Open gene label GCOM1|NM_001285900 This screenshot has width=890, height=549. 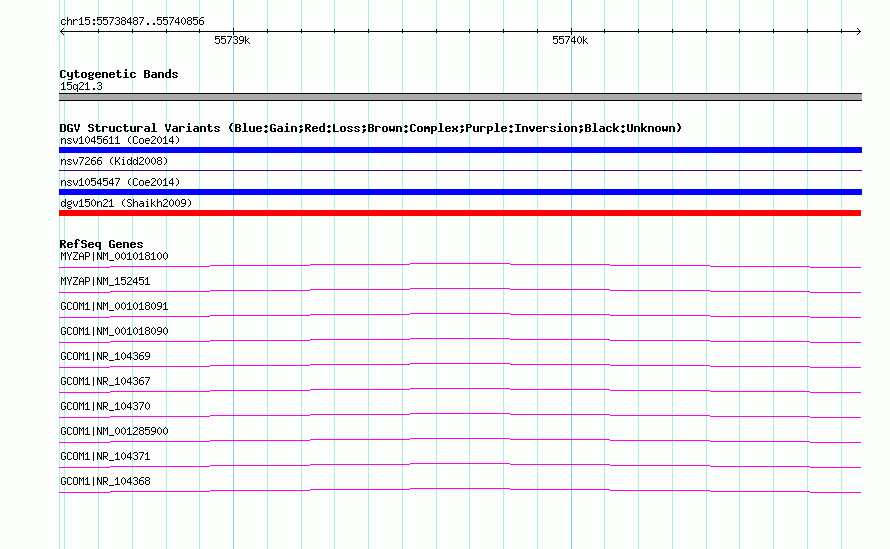114,431
